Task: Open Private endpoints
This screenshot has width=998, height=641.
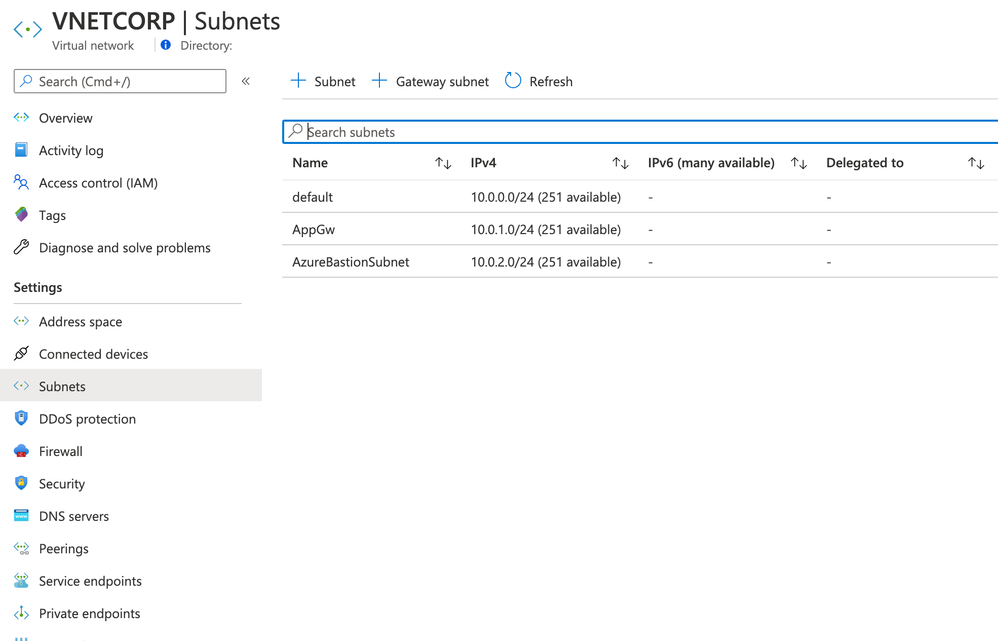Action: (x=90, y=614)
